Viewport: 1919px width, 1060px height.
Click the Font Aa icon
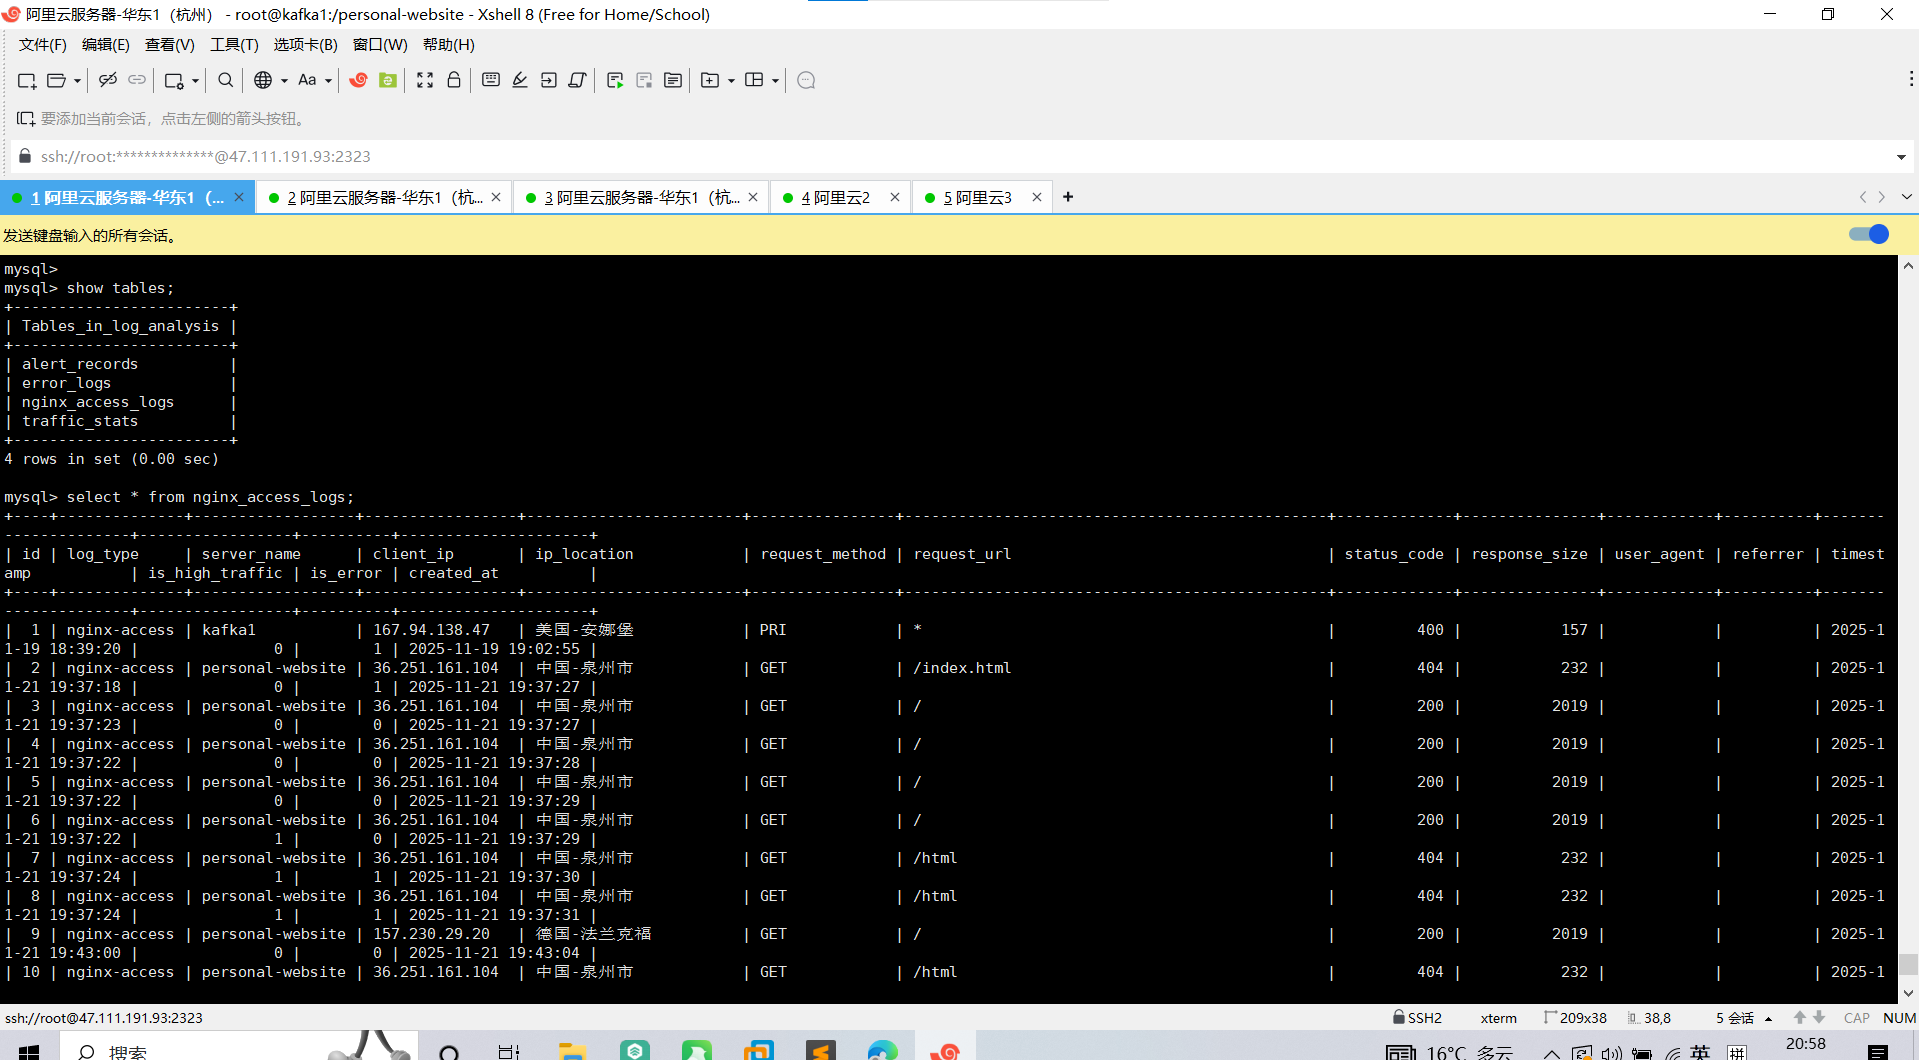pyautogui.click(x=307, y=80)
